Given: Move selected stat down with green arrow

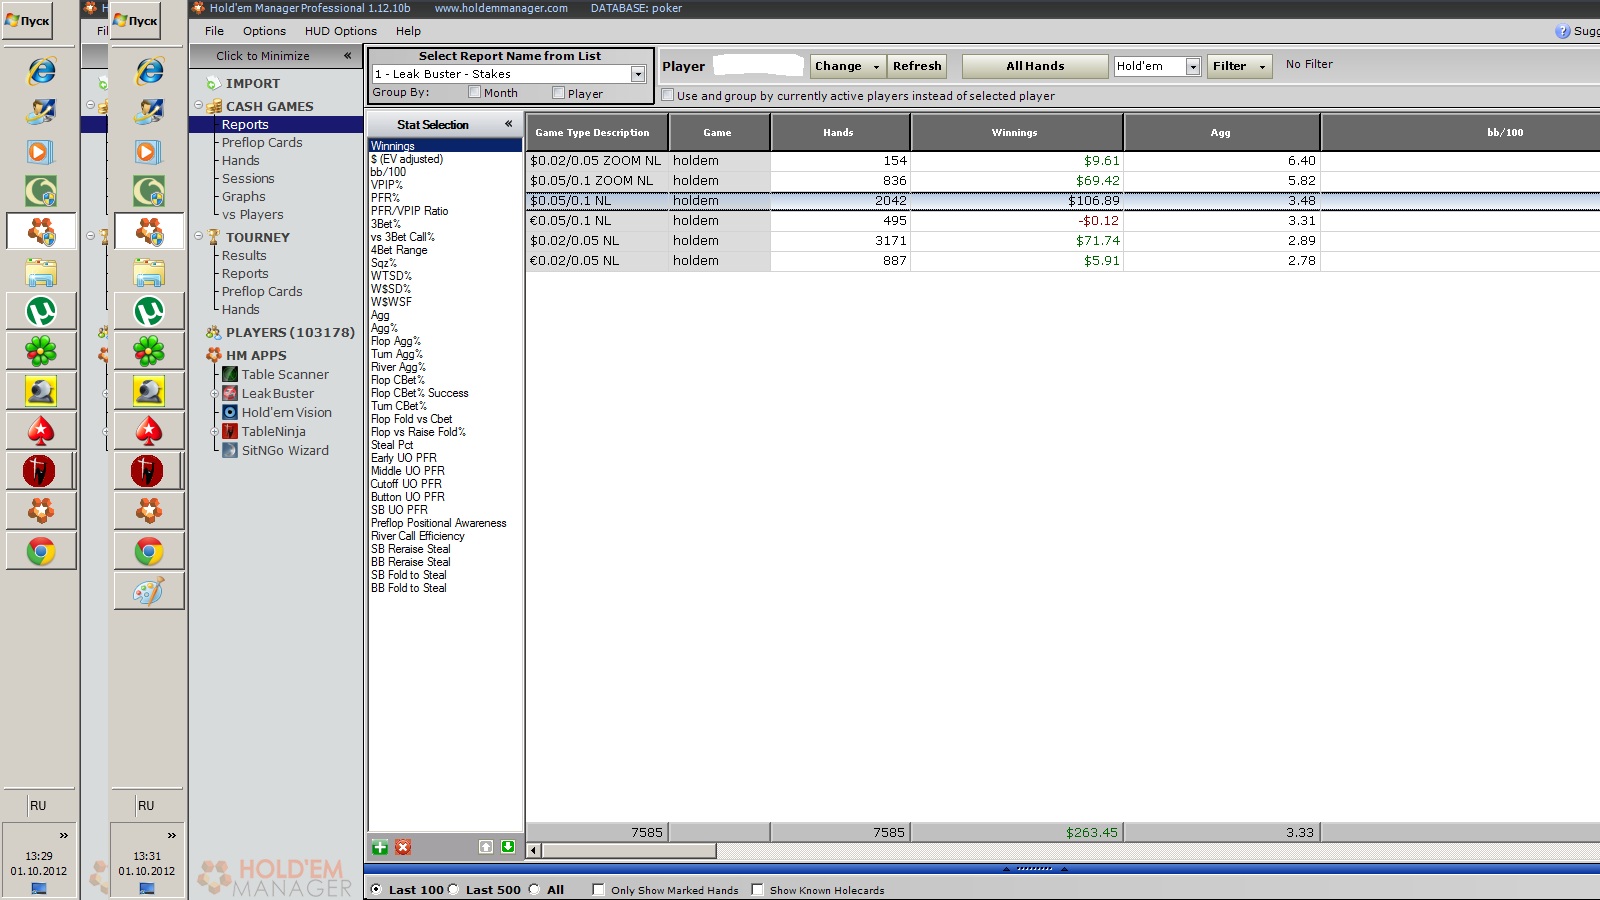Looking at the screenshot, I should [508, 847].
